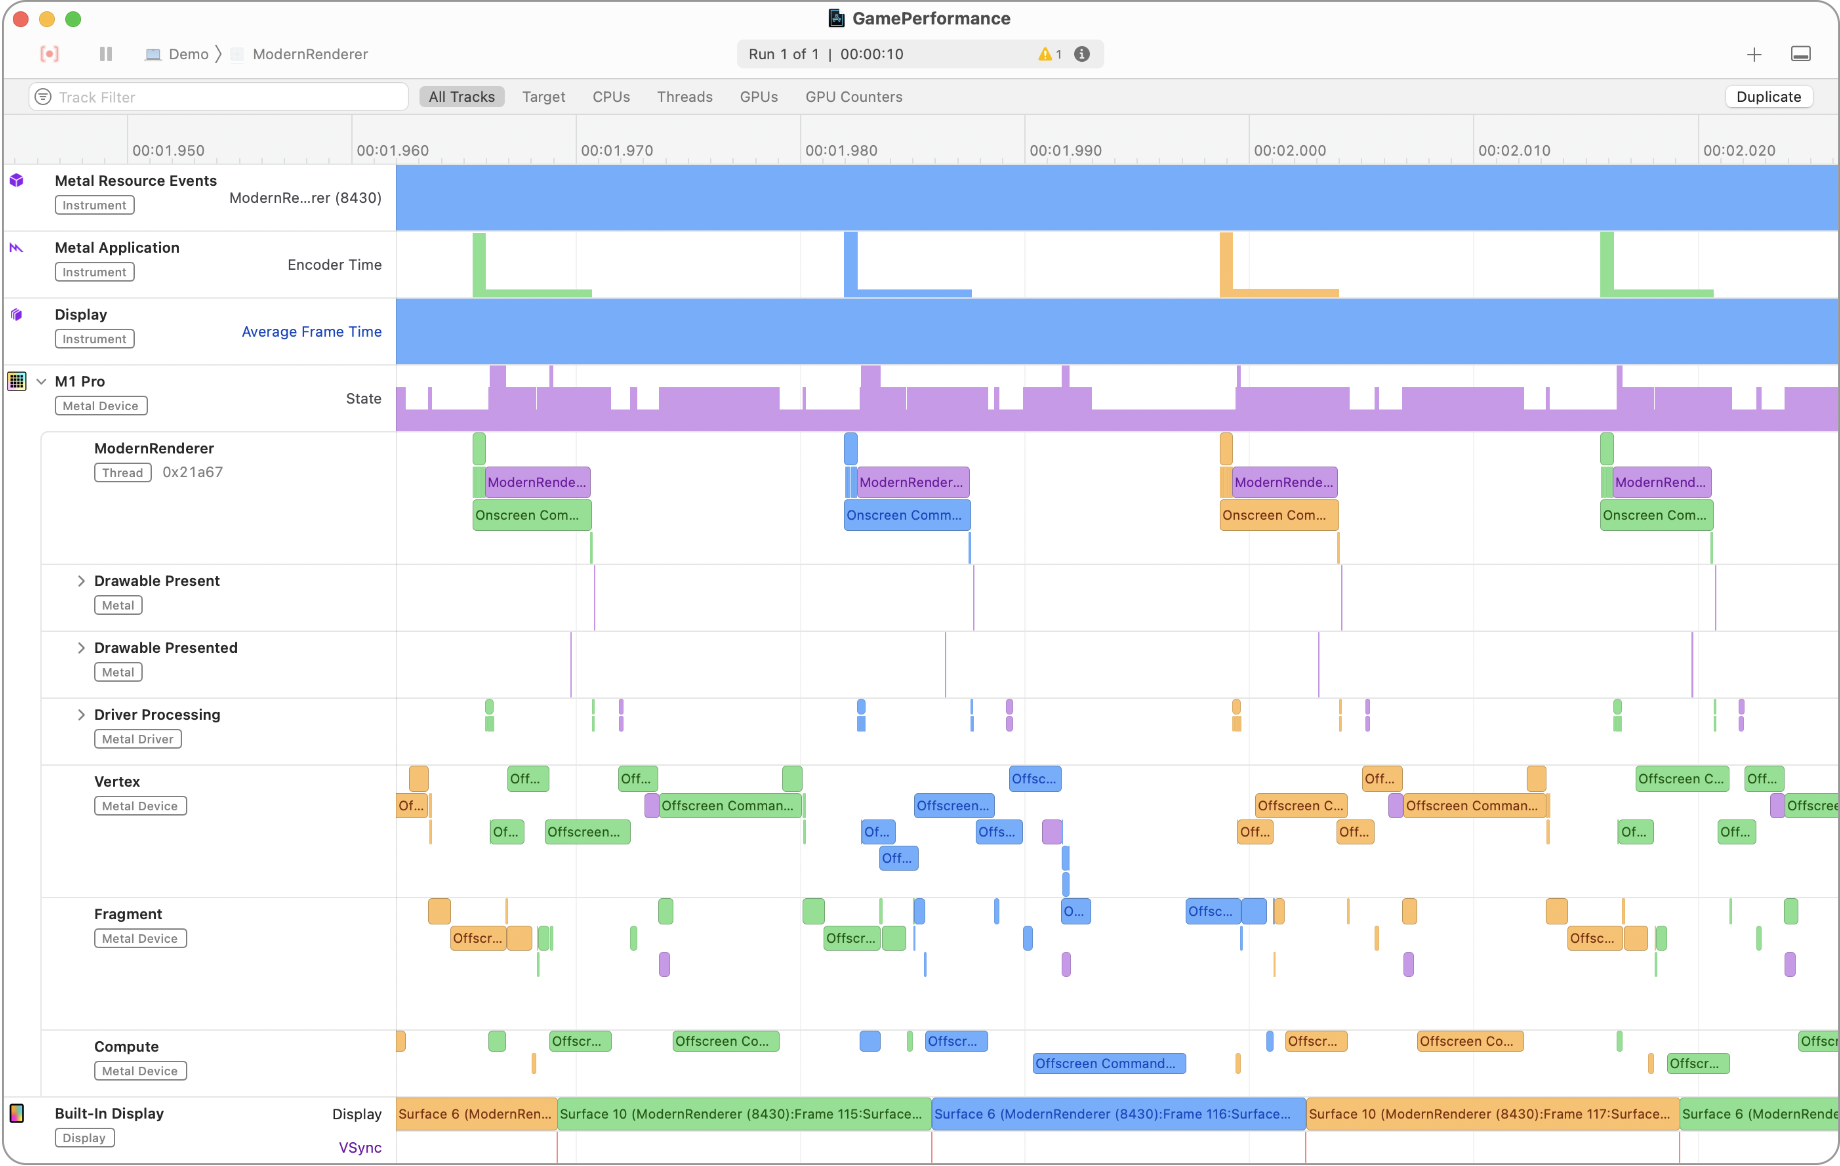Collapse the M1 Pro device track
This screenshot has width=1840, height=1166.
pyautogui.click(x=41, y=381)
